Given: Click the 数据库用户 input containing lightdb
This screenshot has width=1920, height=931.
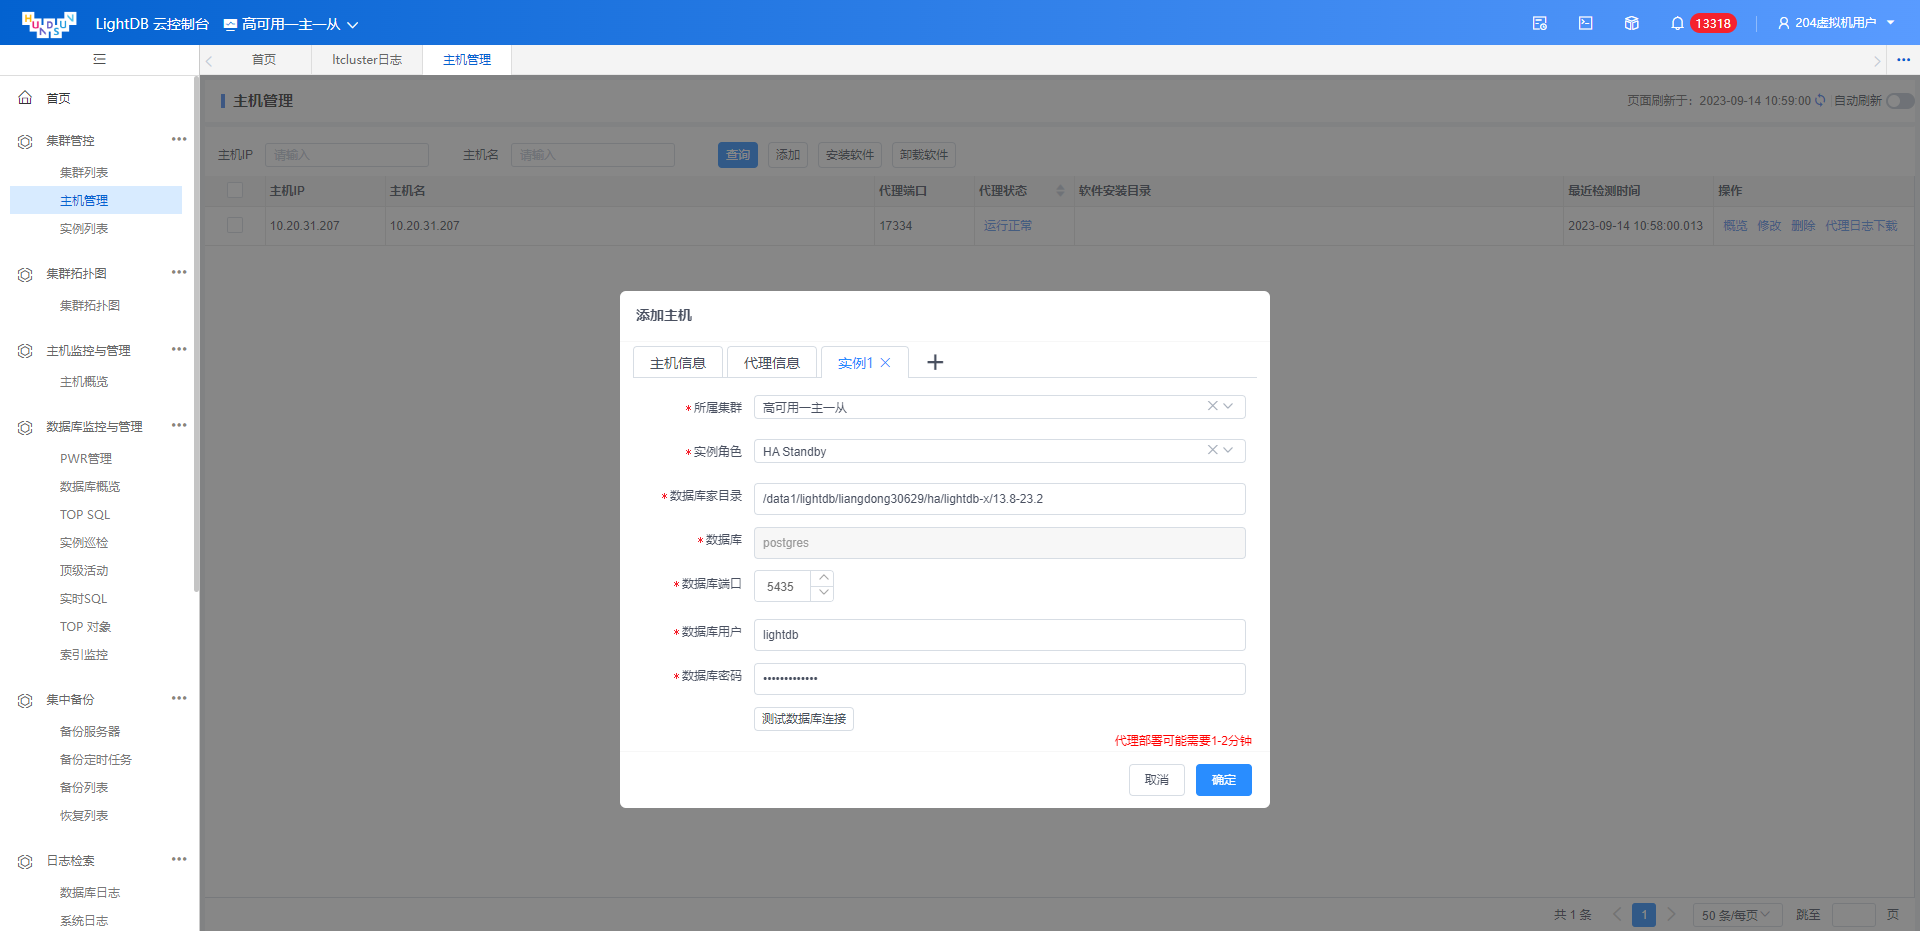Looking at the screenshot, I should click(x=1000, y=635).
